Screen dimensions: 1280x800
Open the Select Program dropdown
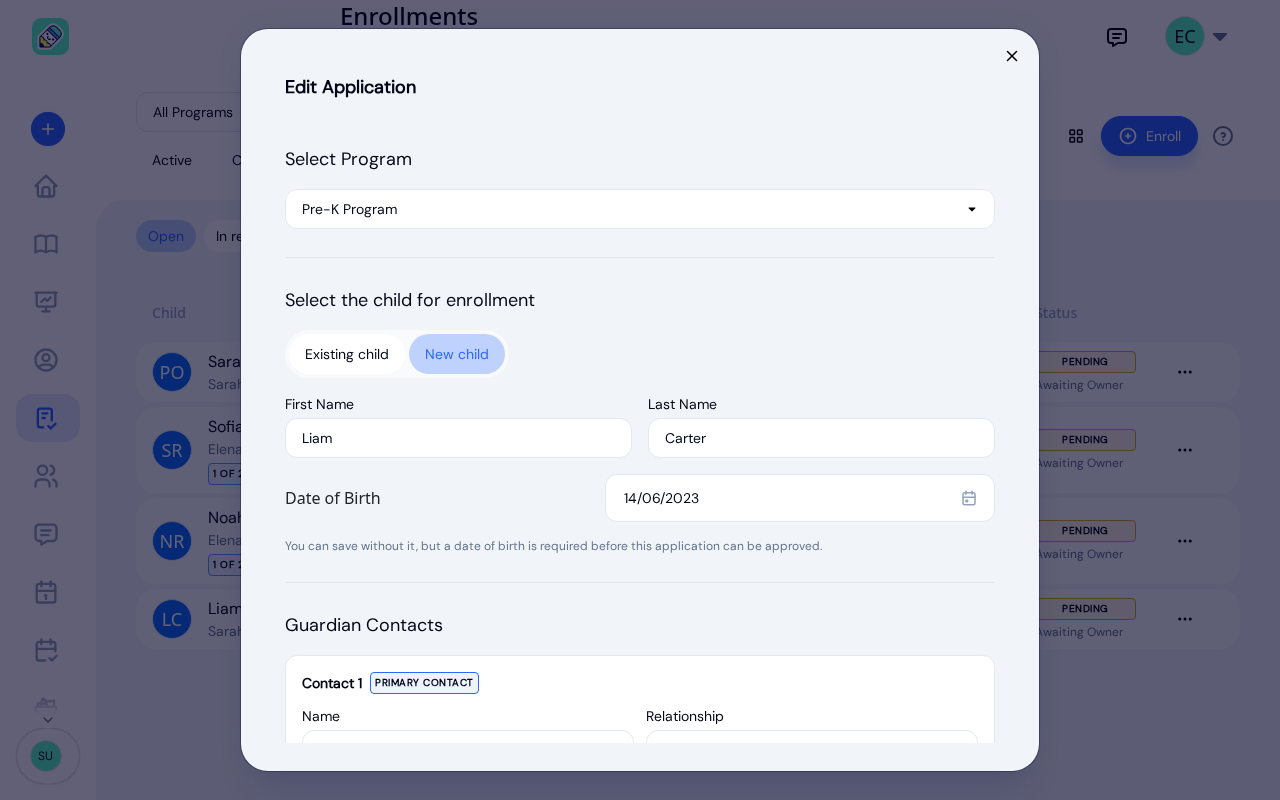click(x=640, y=209)
